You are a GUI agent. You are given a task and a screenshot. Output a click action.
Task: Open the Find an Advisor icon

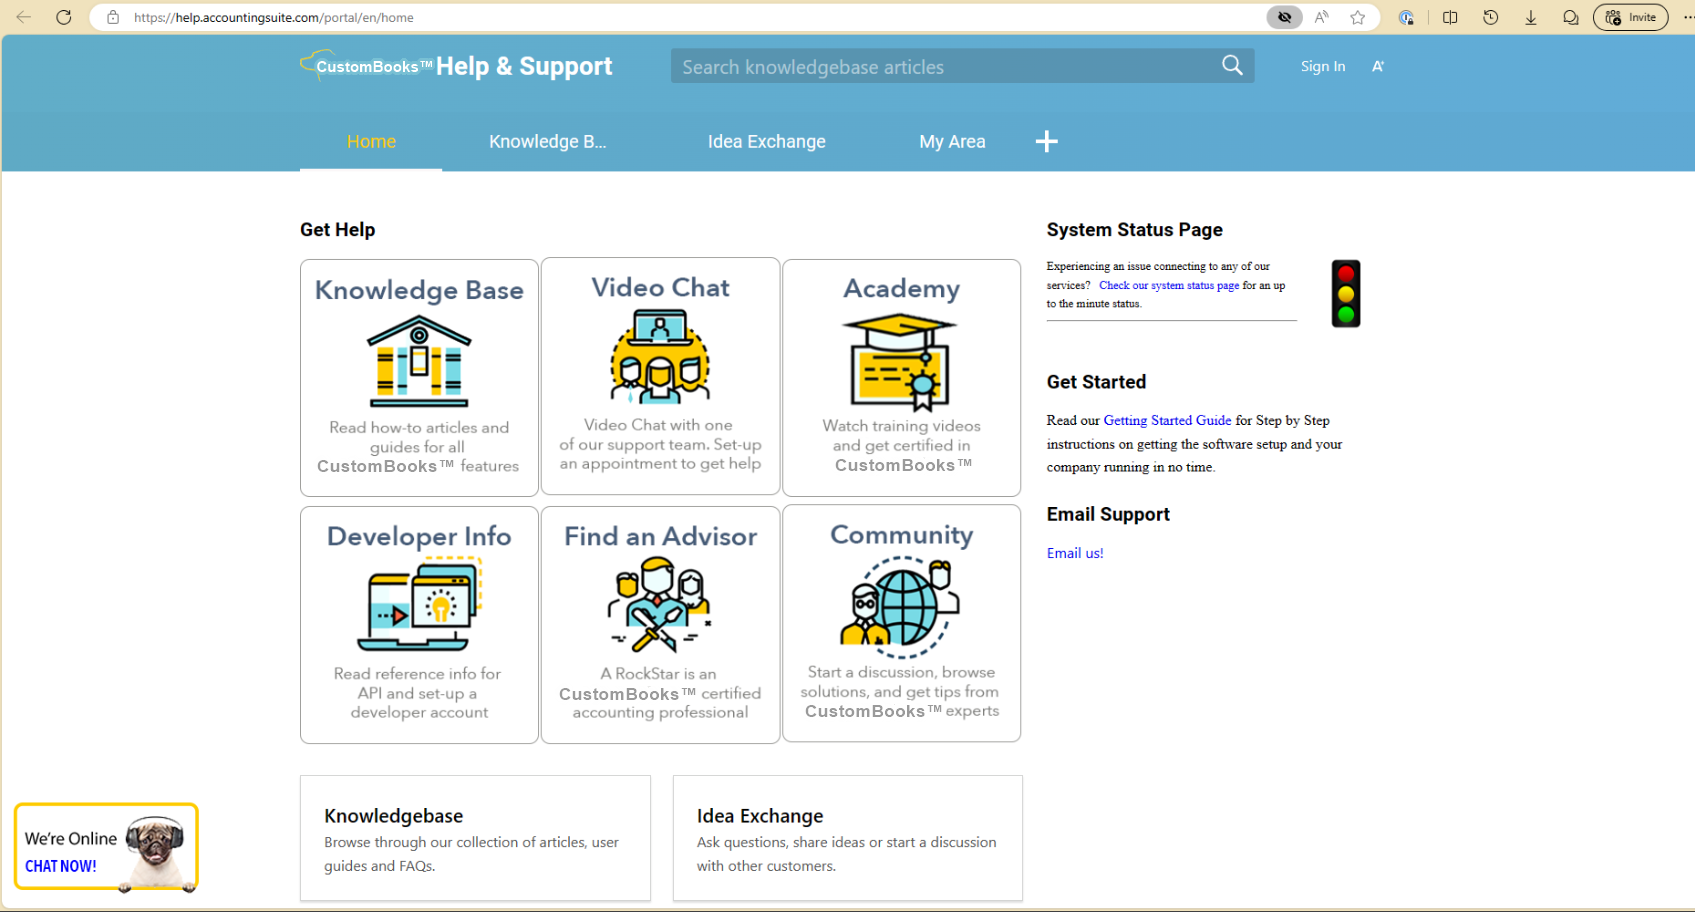[660, 604]
